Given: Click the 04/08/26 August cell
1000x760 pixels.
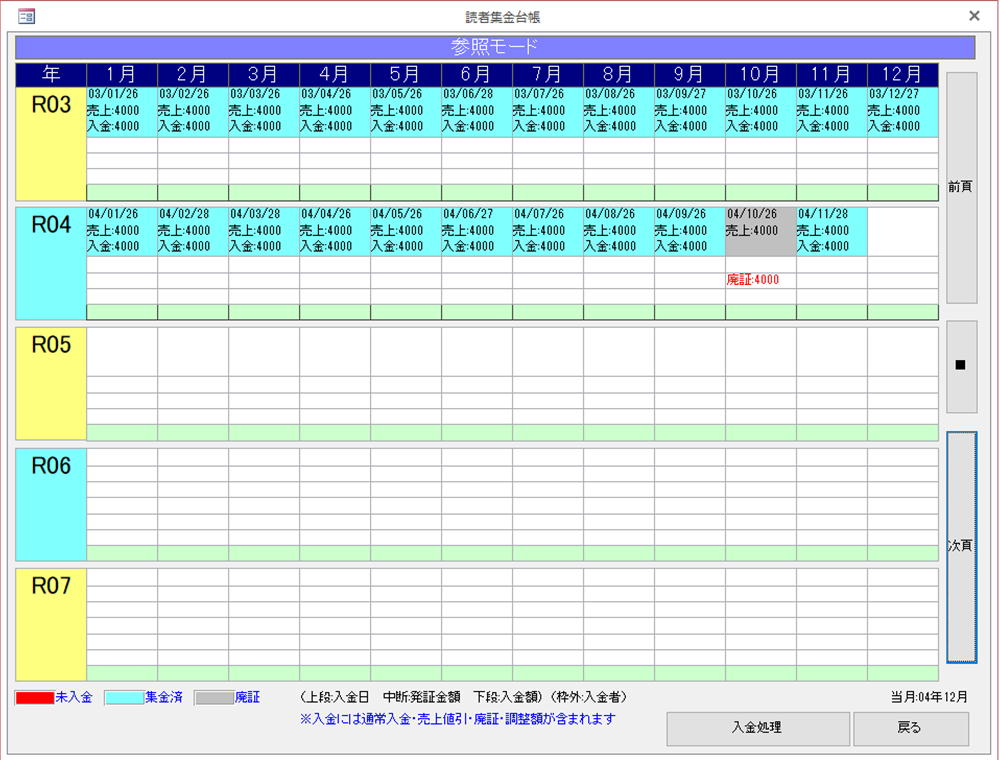Looking at the screenshot, I should coord(619,231).
